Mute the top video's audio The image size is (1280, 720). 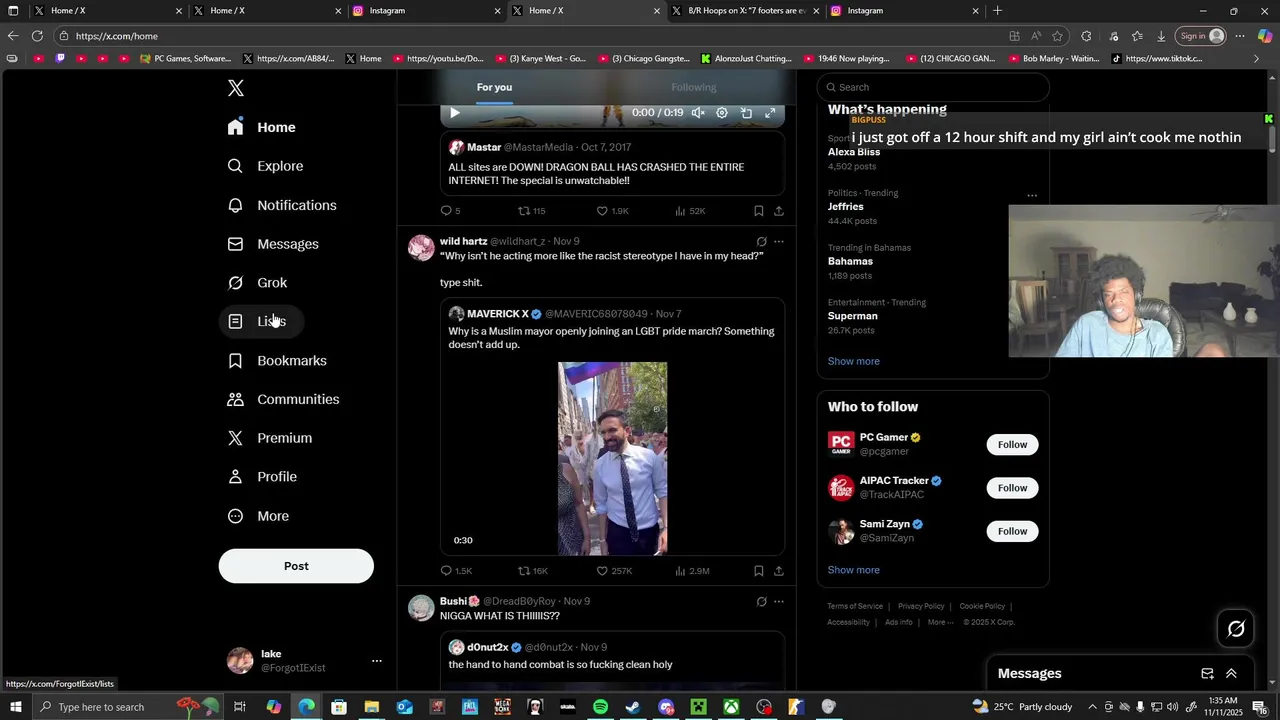tap(698, 113)
